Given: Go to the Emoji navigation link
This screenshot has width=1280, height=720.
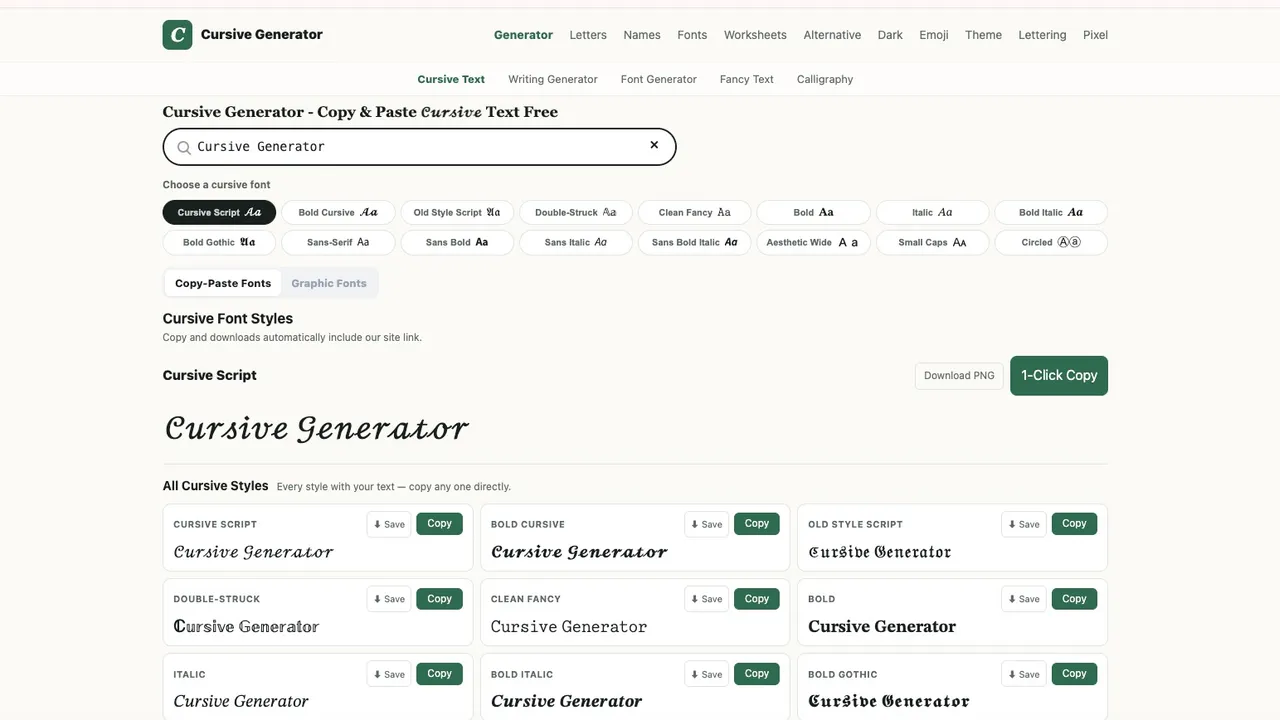Looking at the screenshot, I should (x=934, y=35).
